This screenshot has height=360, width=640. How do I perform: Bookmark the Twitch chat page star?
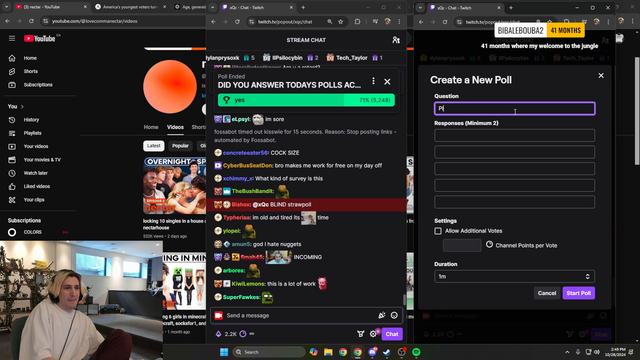(x=340, y=22)
